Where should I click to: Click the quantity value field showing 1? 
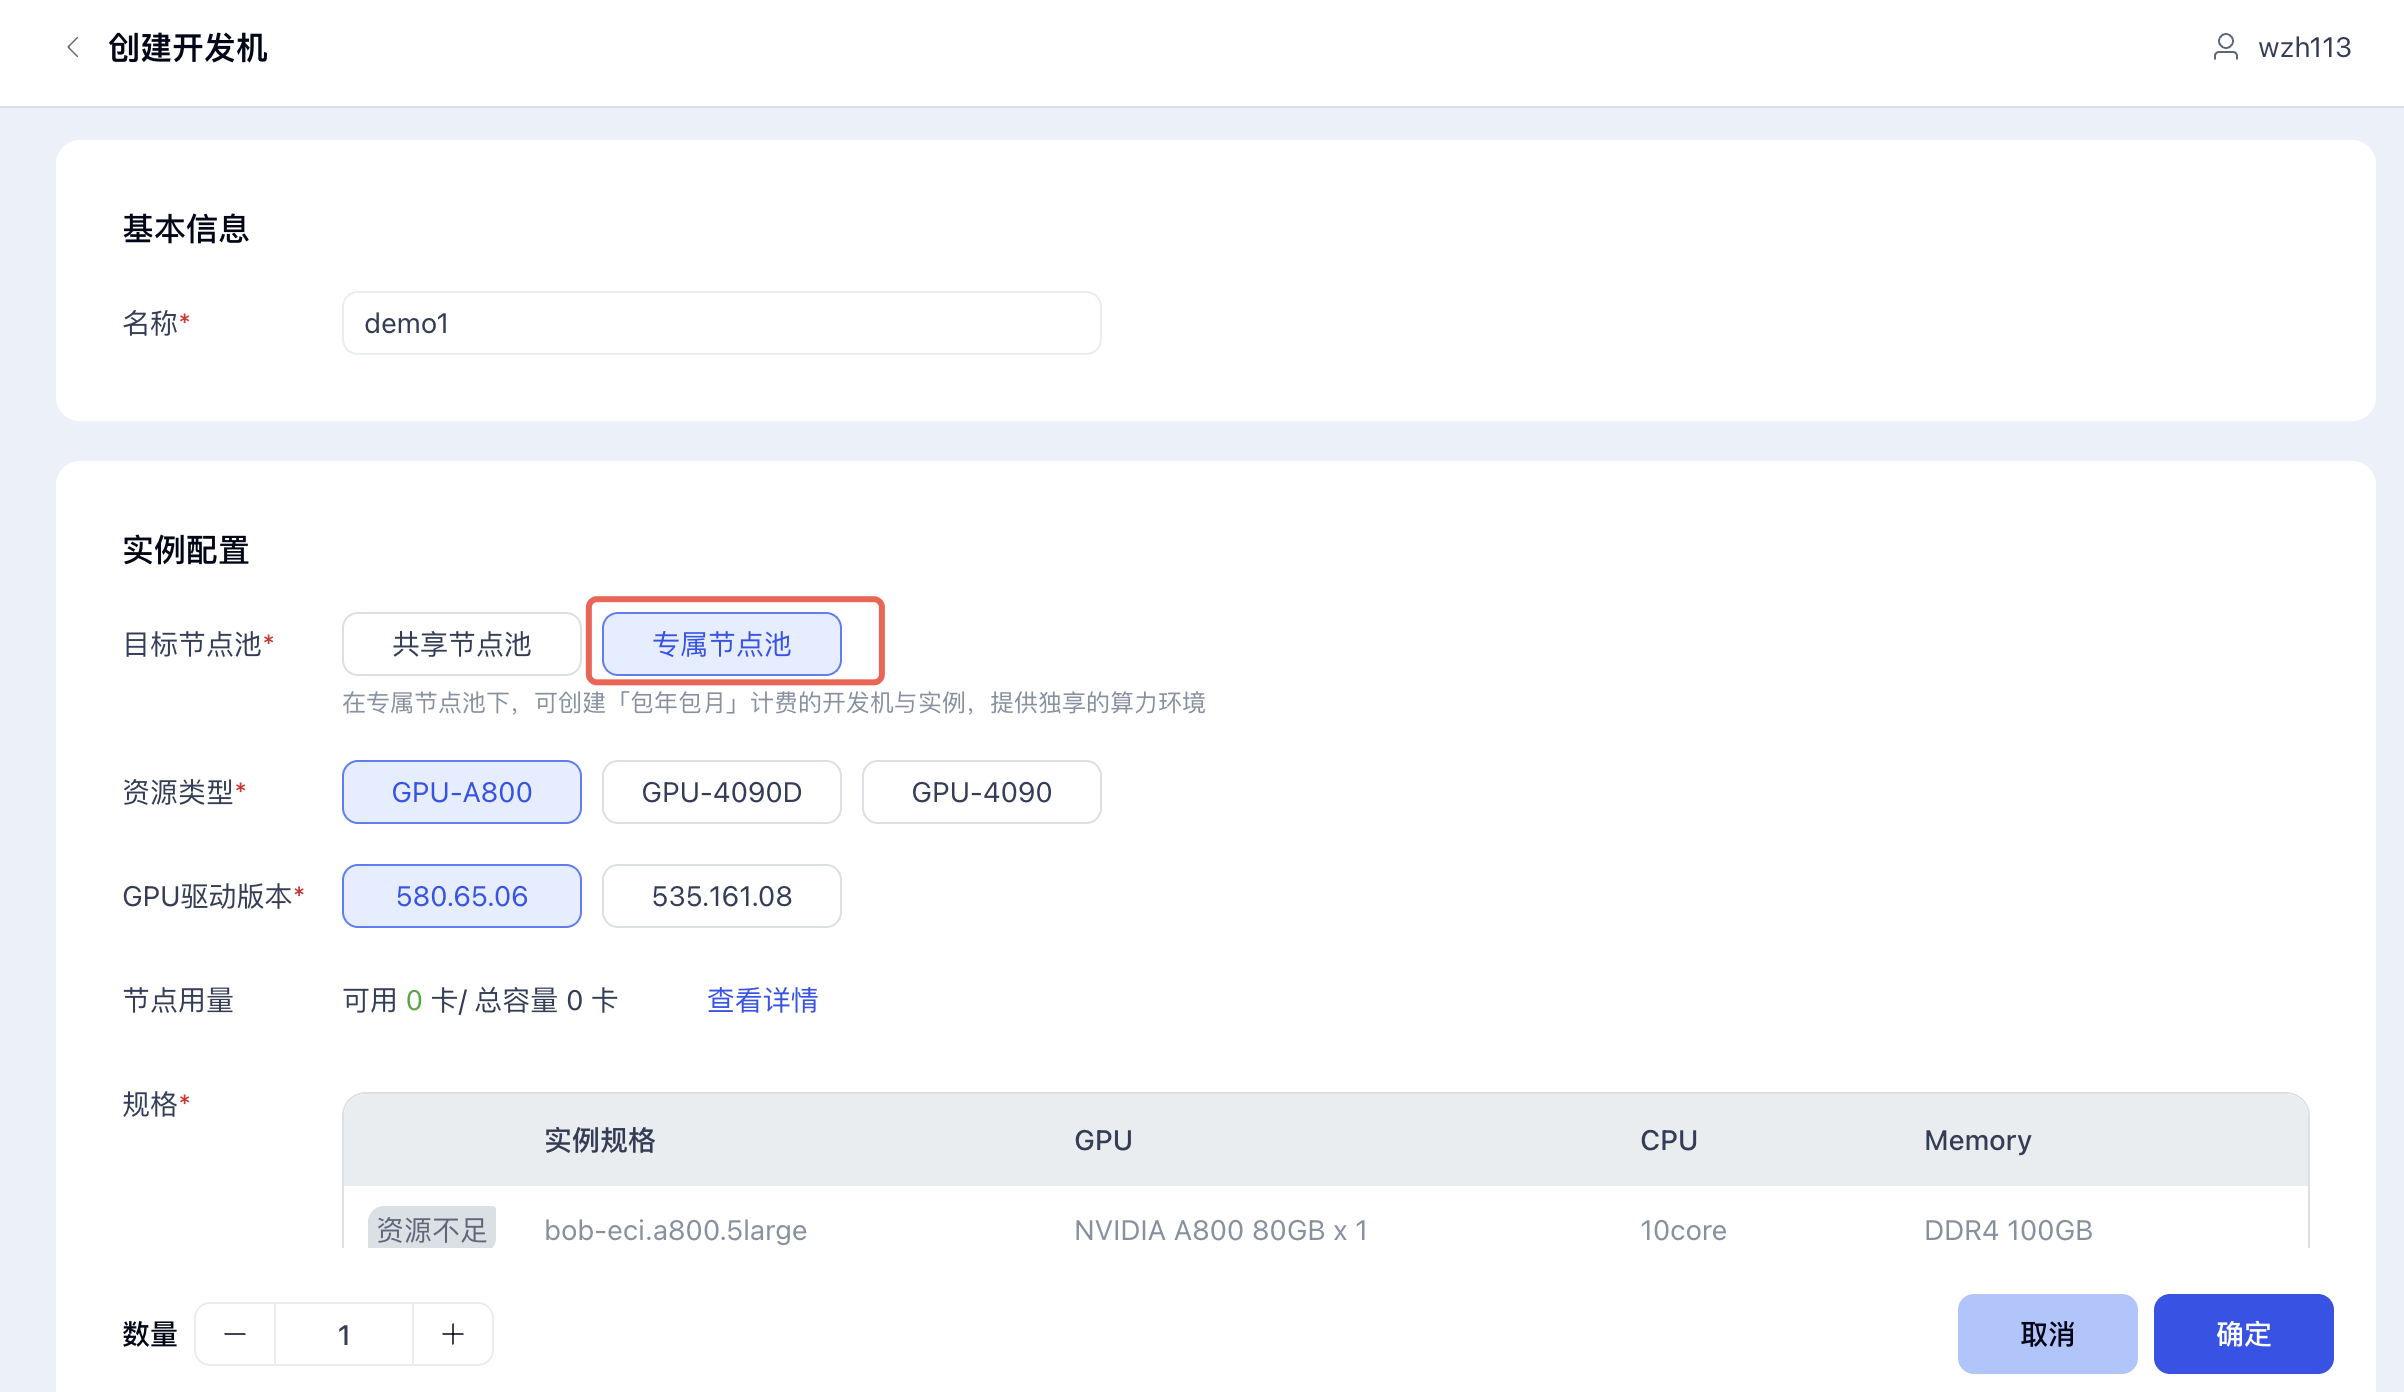[x=344, y=1334]
